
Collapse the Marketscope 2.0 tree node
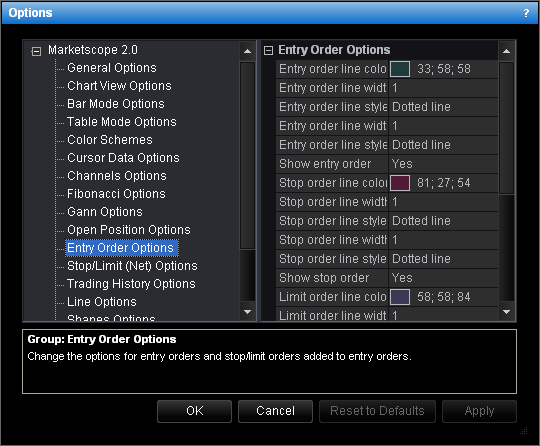coord(36,51)
